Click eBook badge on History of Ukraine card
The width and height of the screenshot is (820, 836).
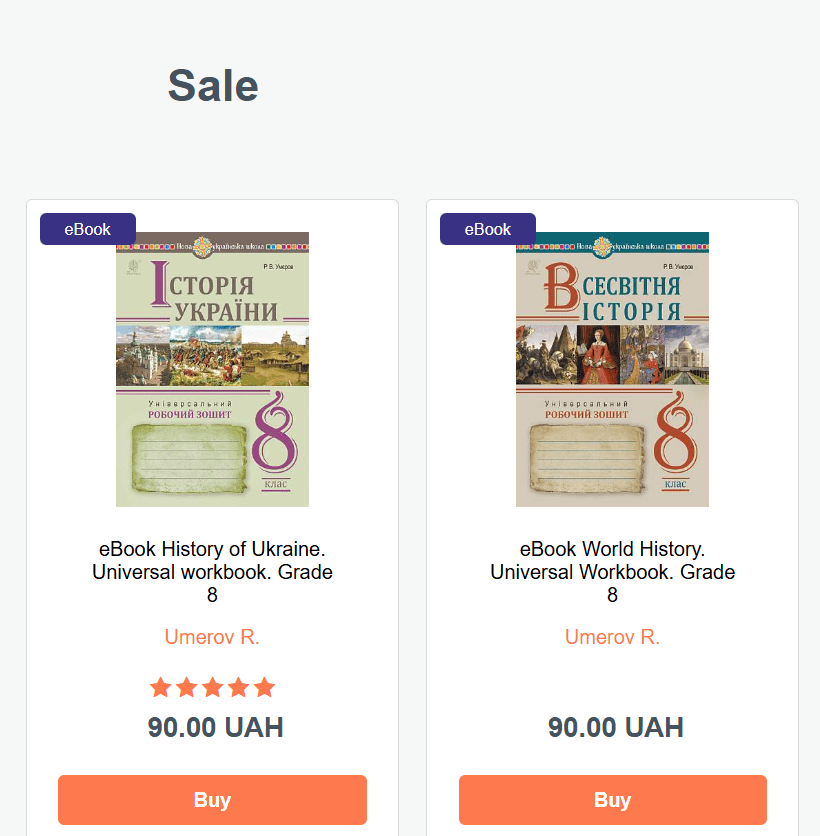click(88, 229)
